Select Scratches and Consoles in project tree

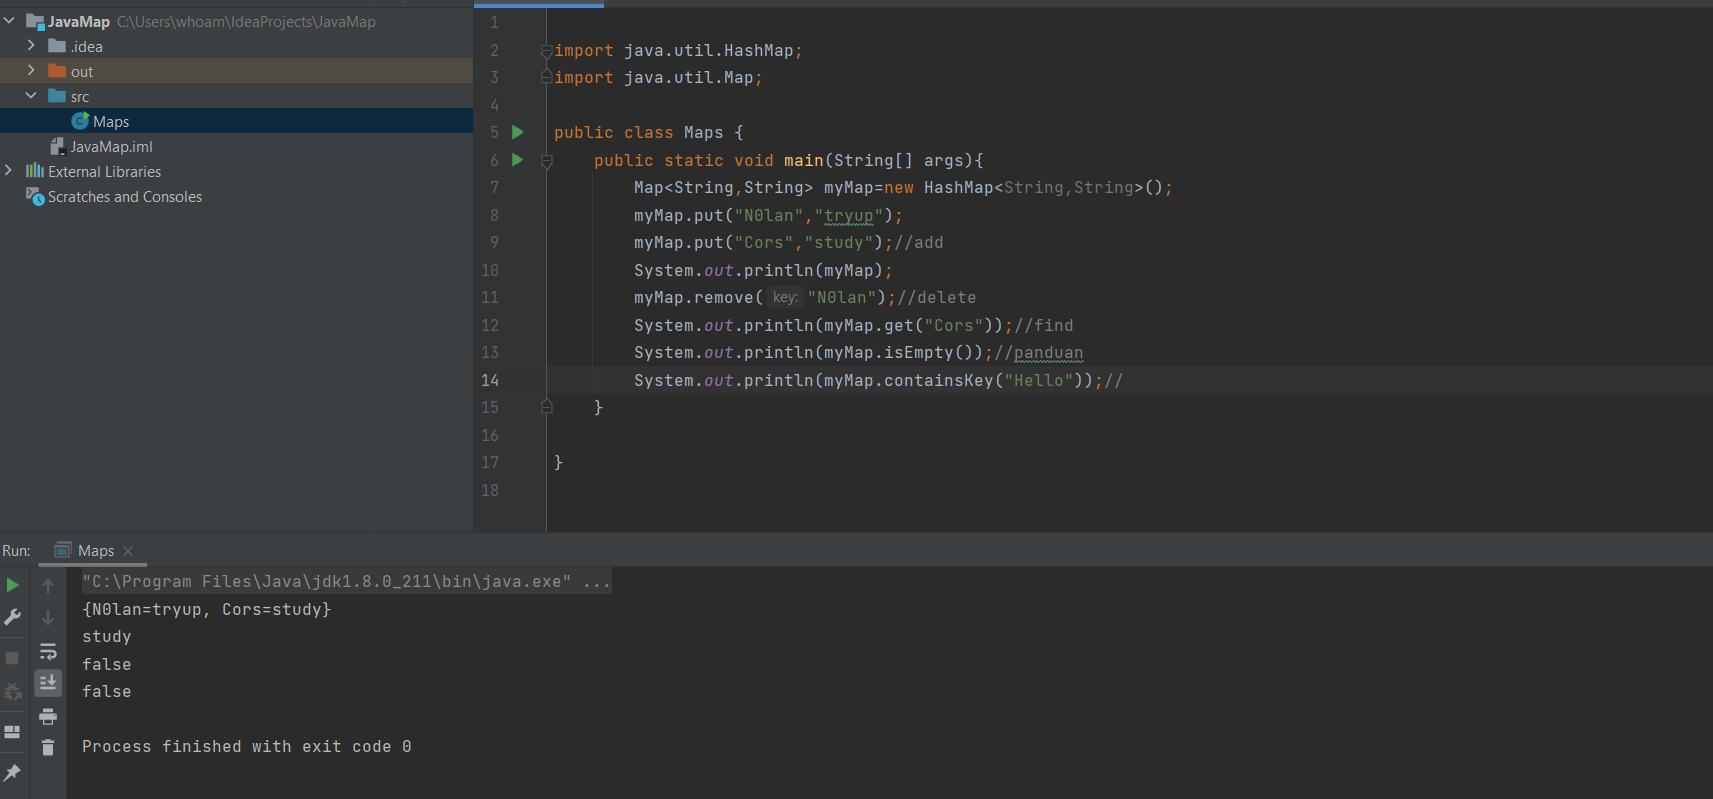tap(125, 197)
